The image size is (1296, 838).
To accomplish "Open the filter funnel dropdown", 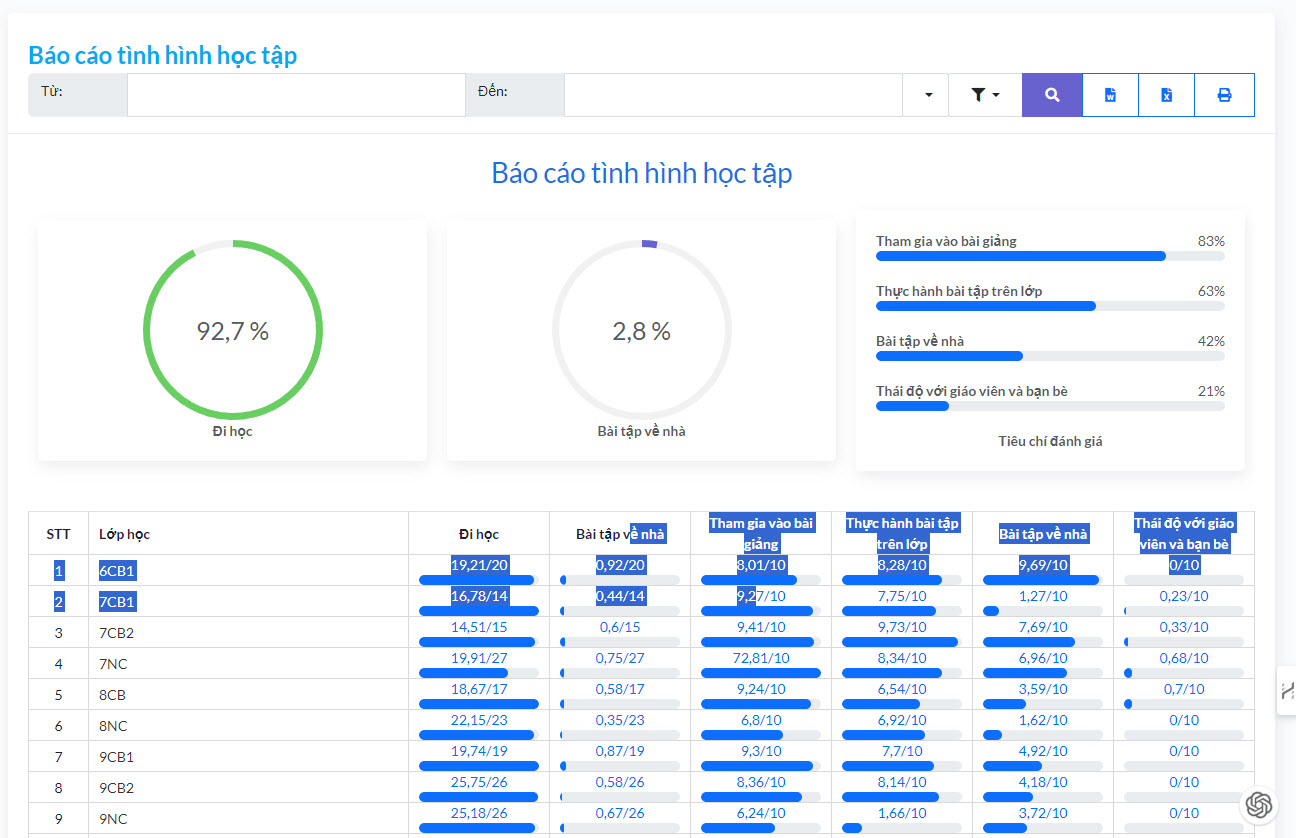I will (985, 95).
